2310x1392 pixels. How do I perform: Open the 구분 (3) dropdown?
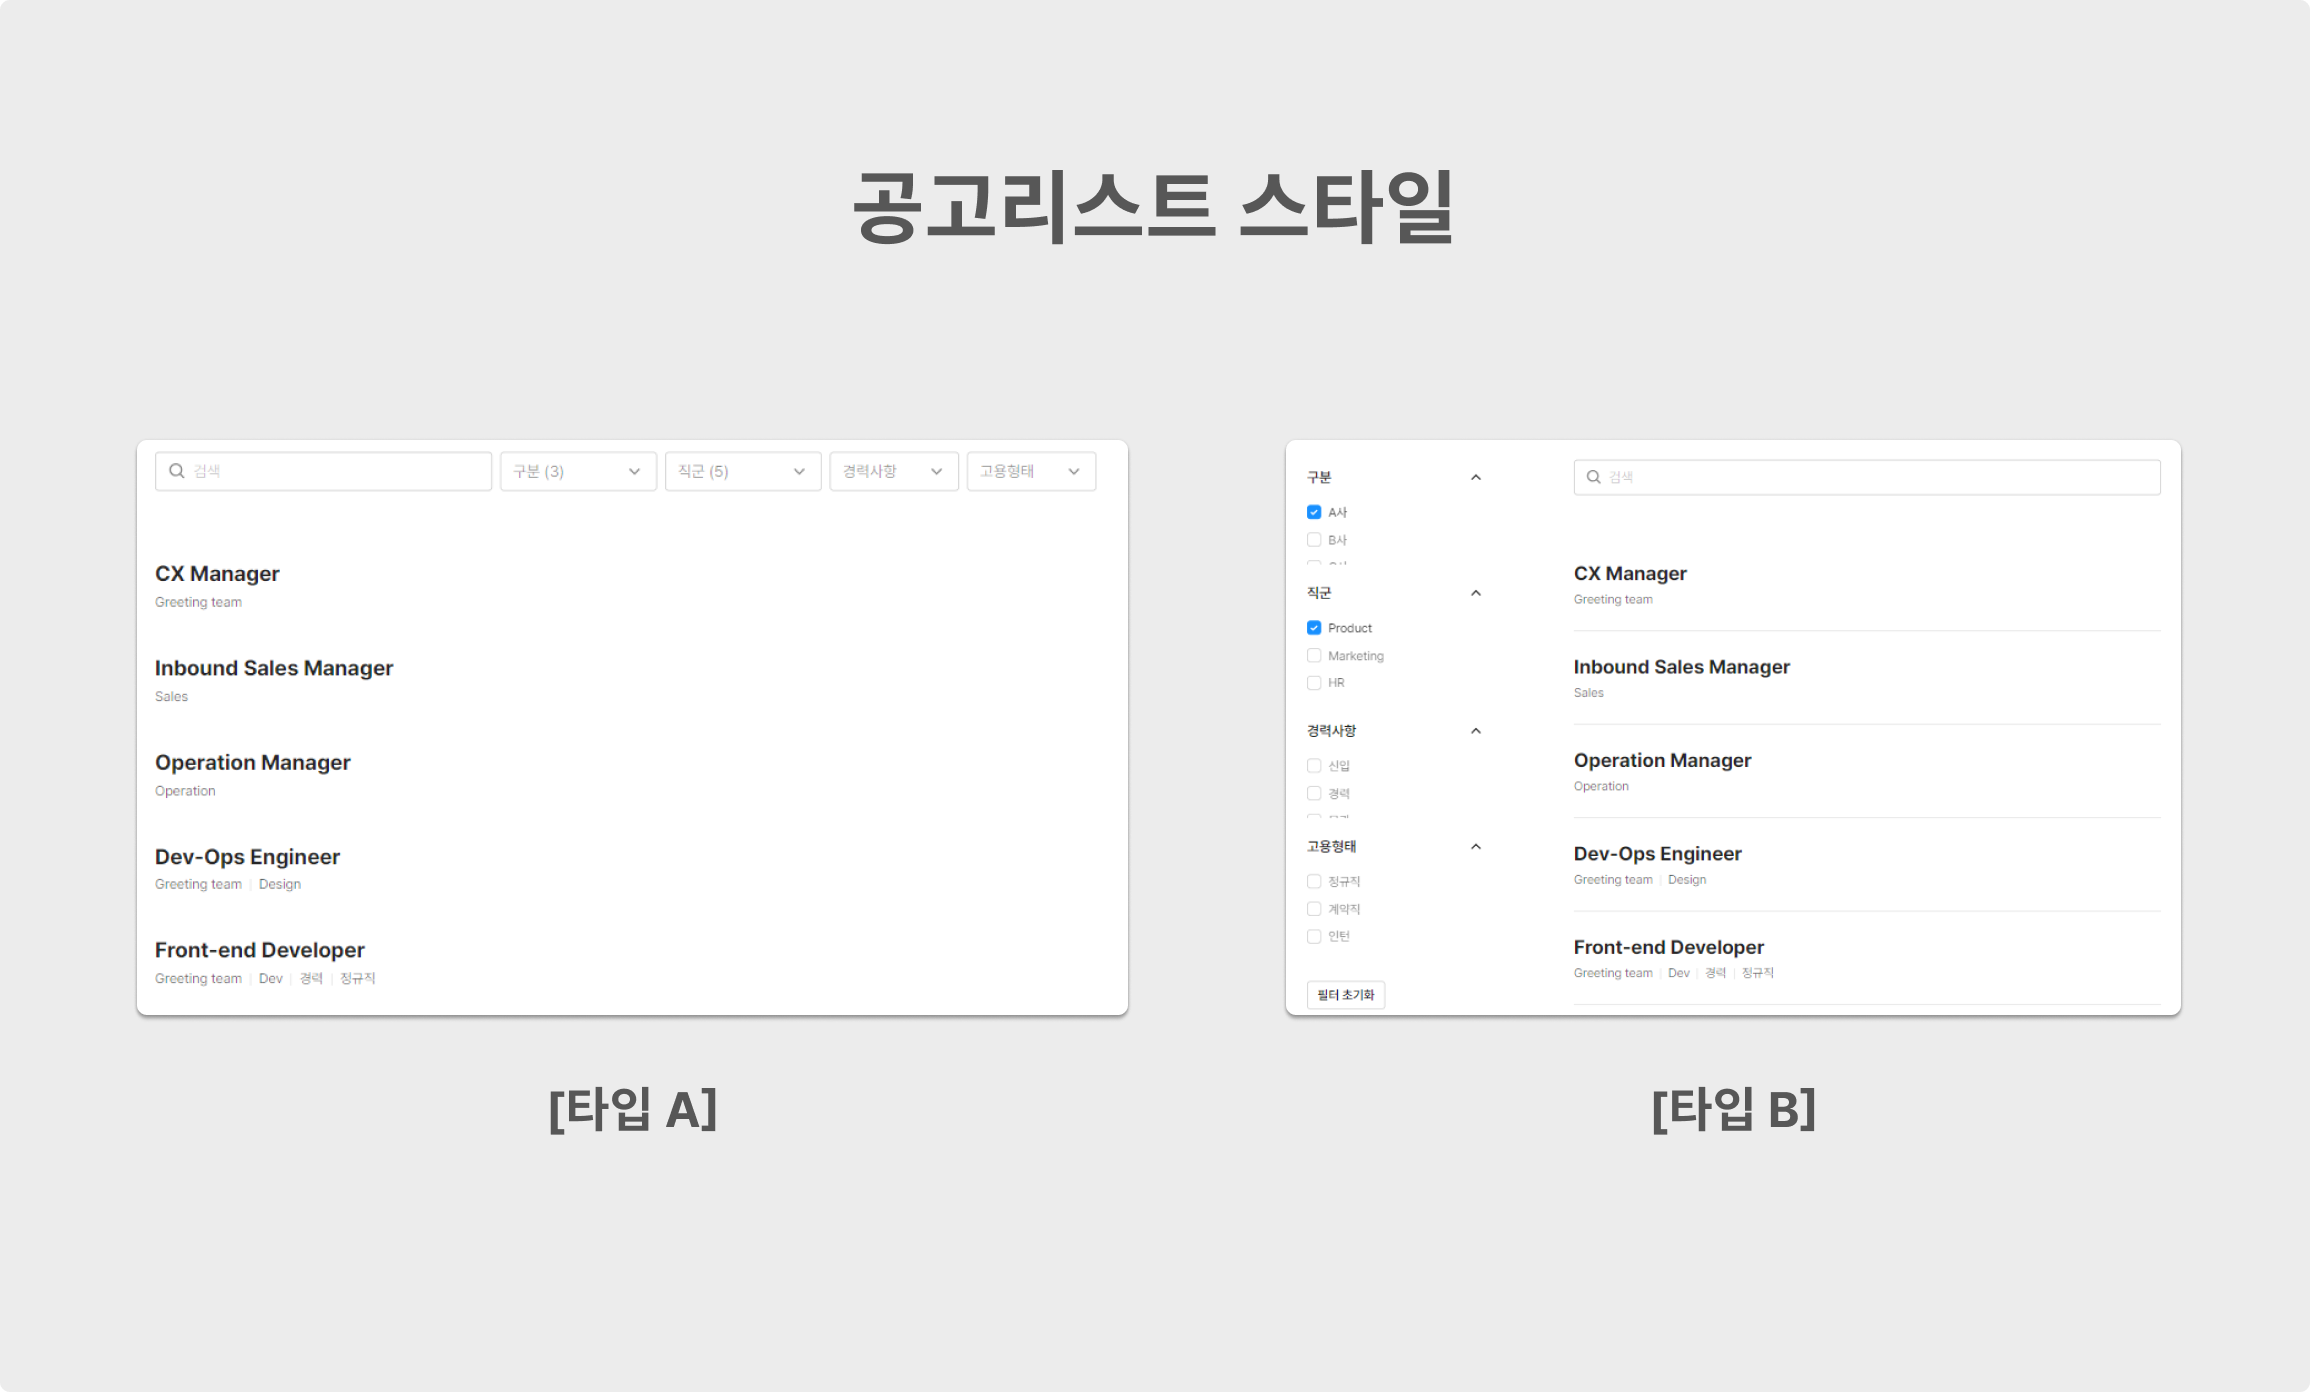(578, 471)
